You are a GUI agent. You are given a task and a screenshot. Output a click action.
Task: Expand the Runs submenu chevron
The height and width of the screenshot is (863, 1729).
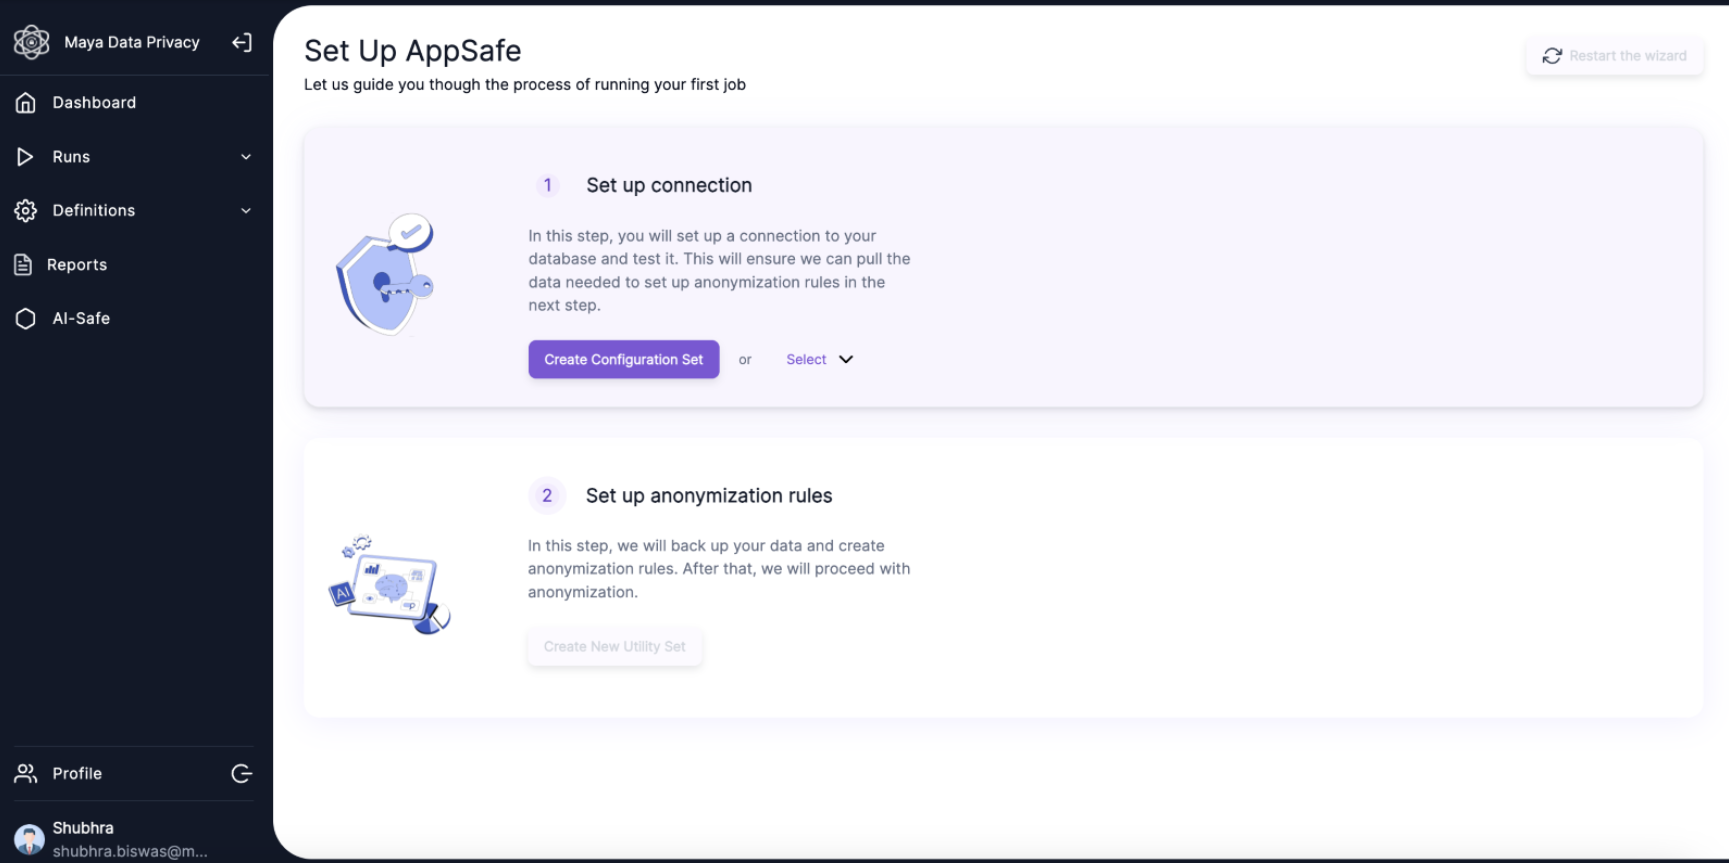246,157
